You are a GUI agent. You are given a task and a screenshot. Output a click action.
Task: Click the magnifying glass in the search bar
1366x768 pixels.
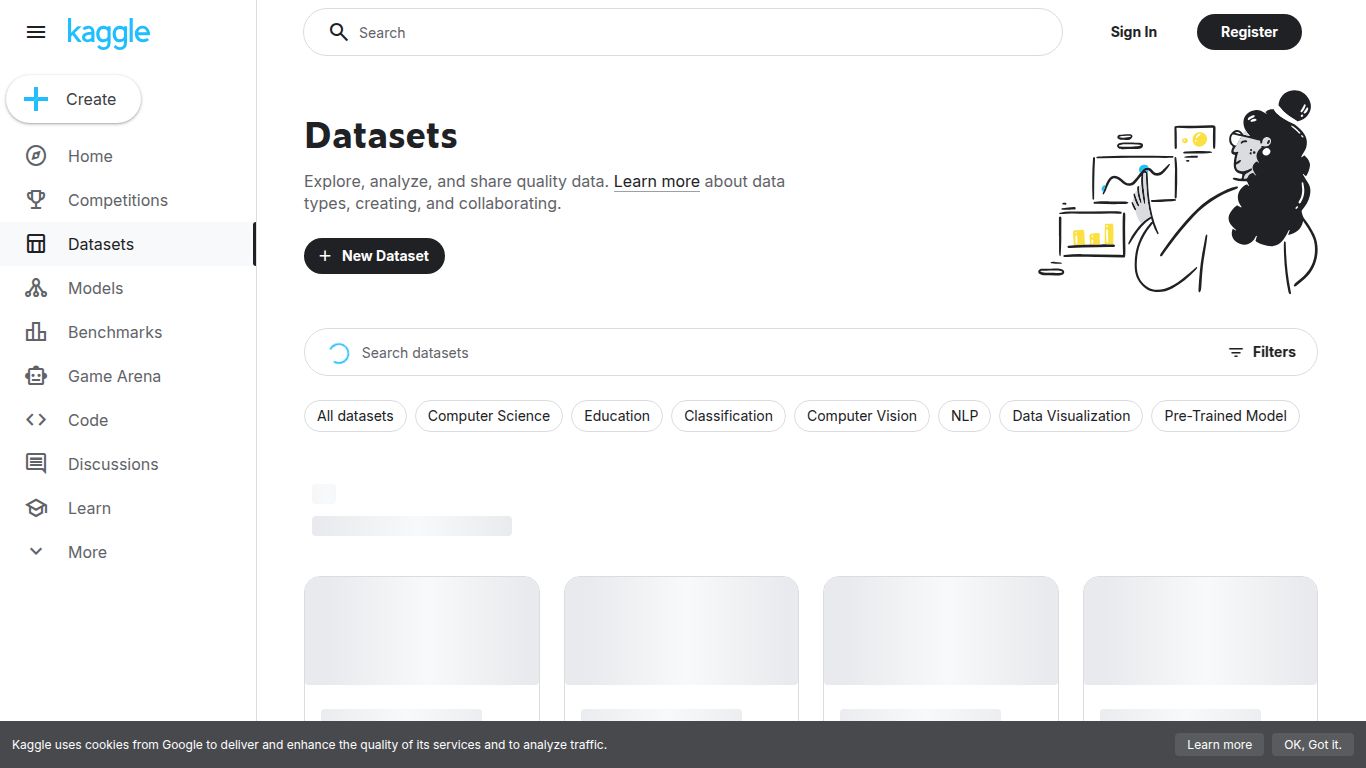pos(339,32)
